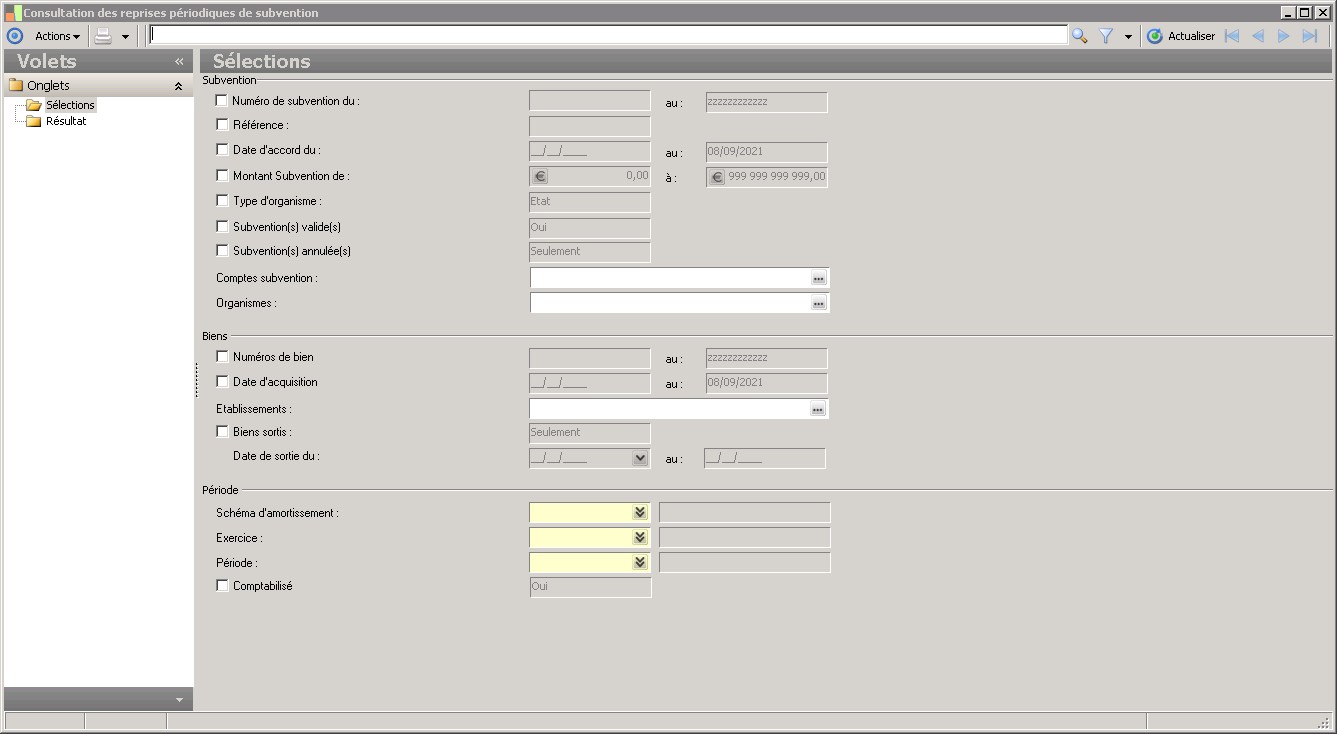Go to the first record
The width and height of the screenshot is (1337, 734).
coord(1232,36)
